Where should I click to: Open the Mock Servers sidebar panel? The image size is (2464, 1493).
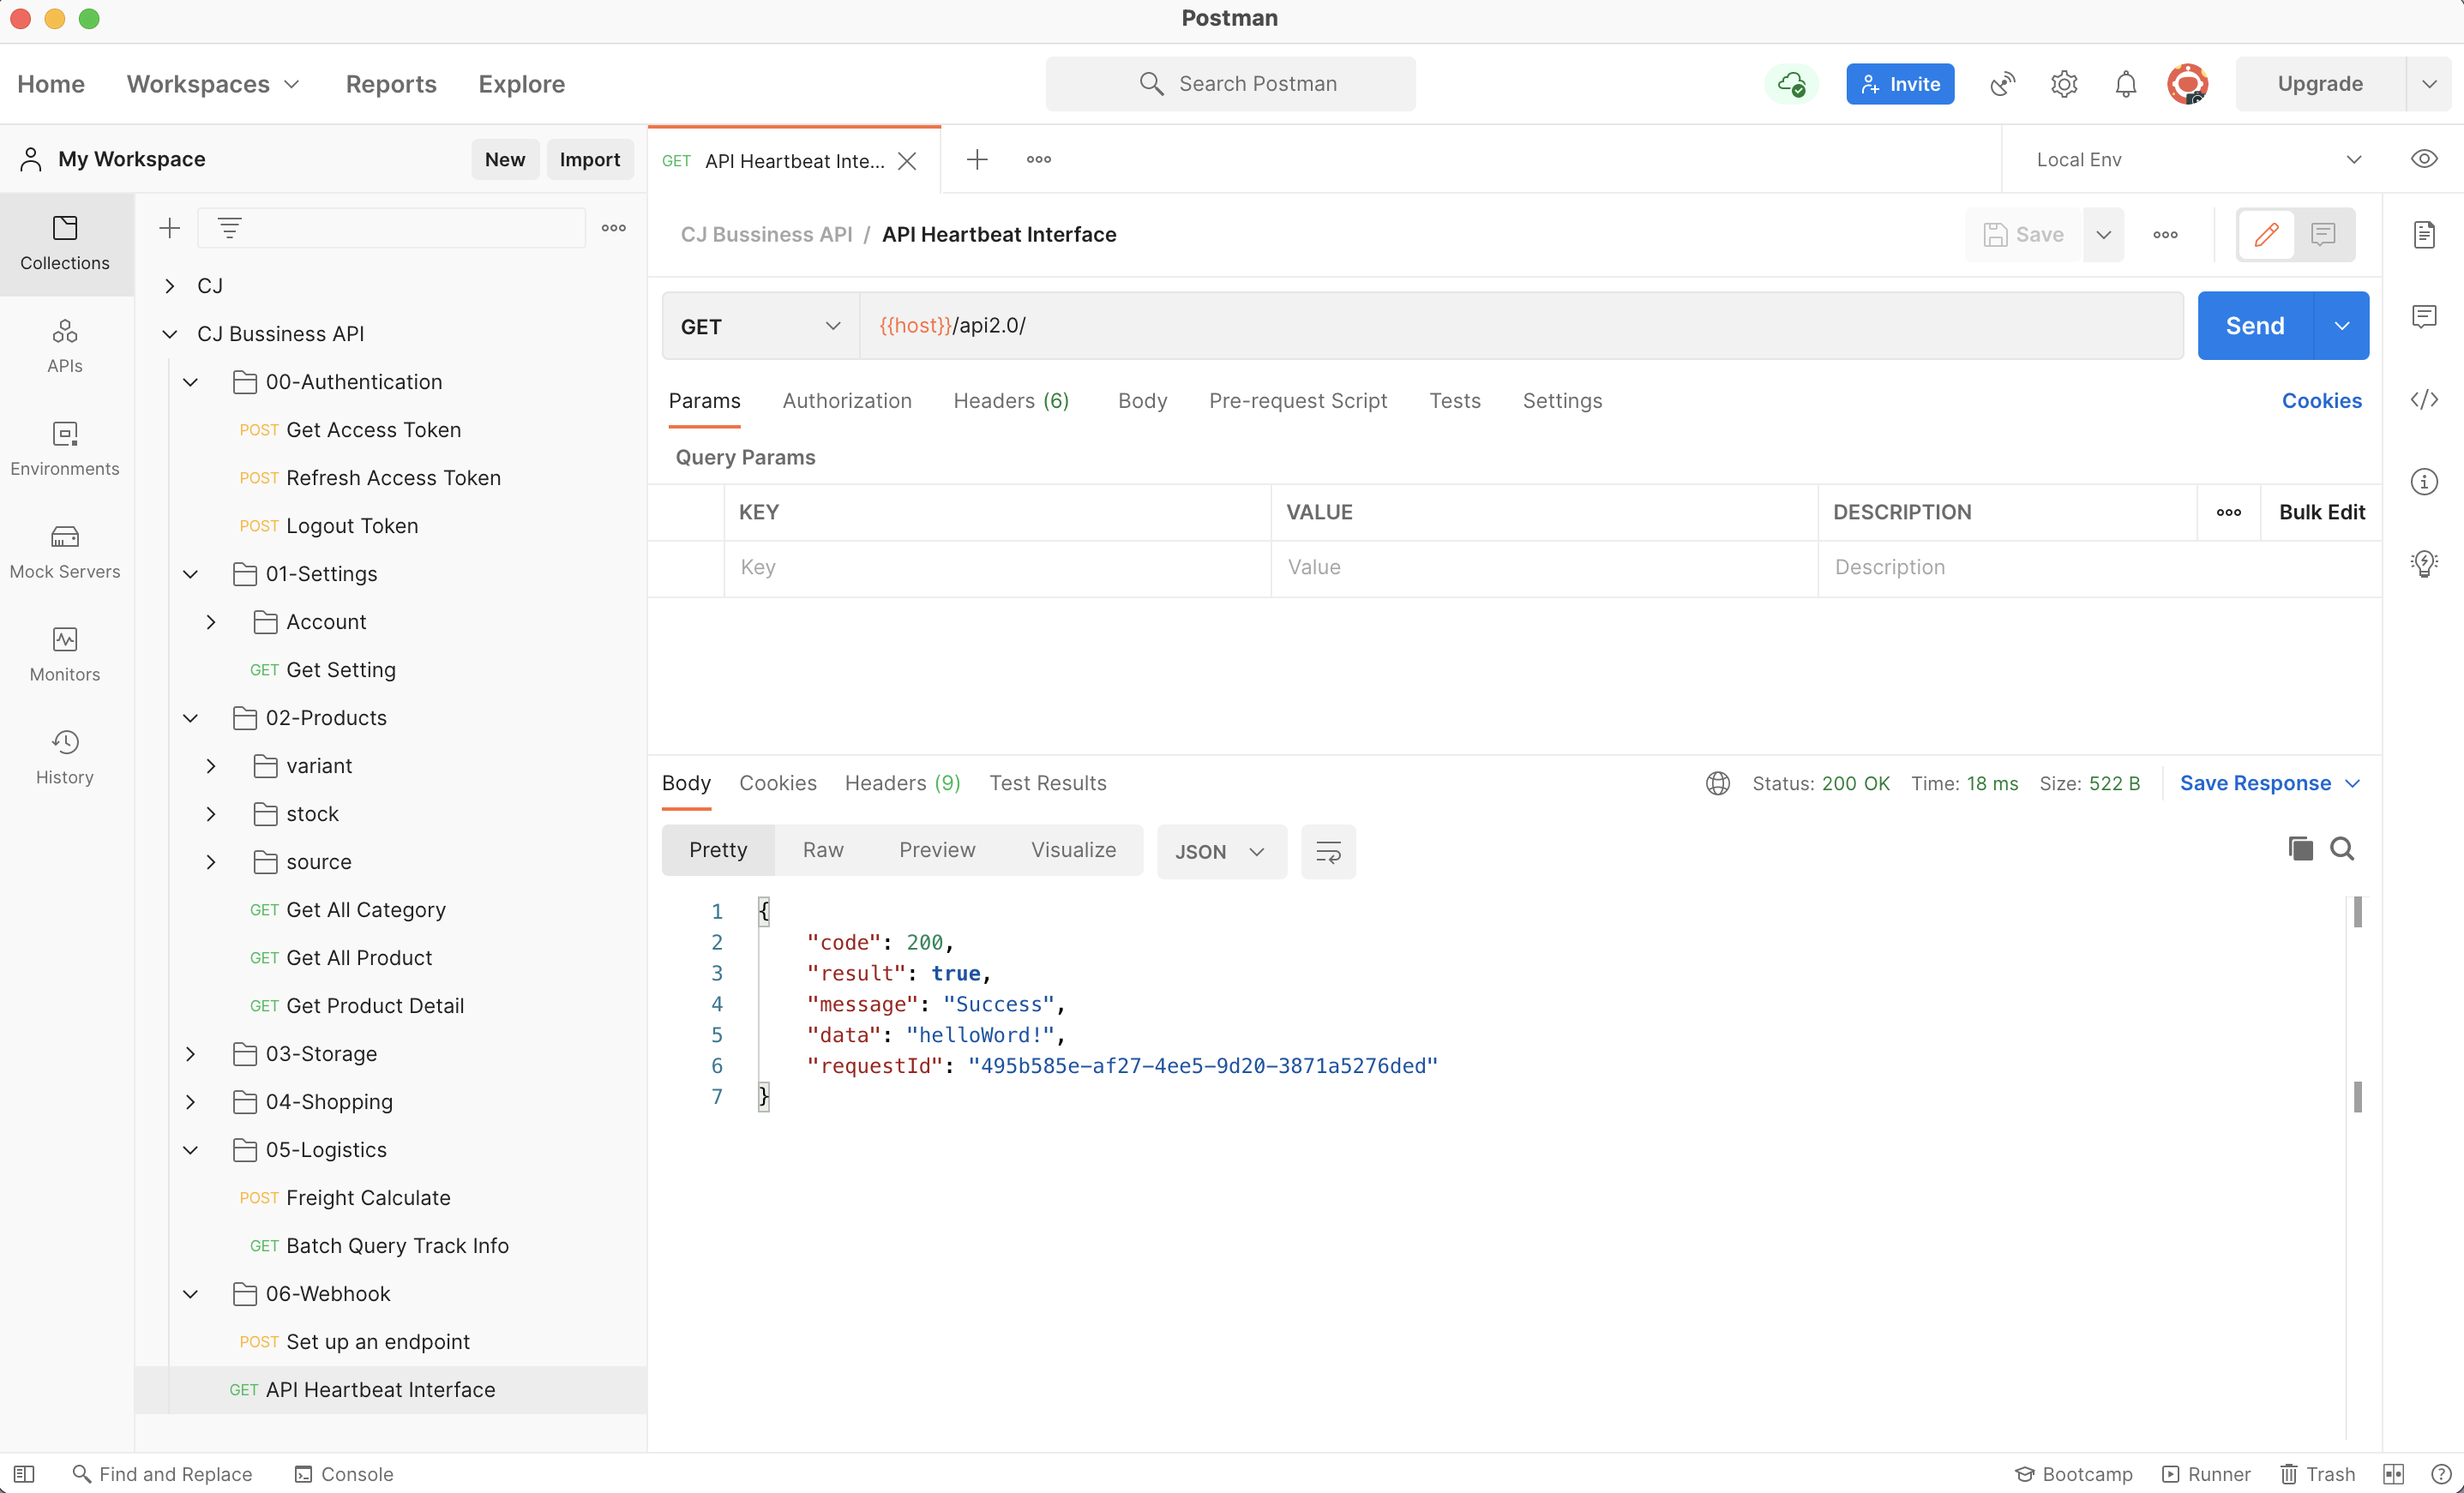pyautogui.click(x=65, y=552)
